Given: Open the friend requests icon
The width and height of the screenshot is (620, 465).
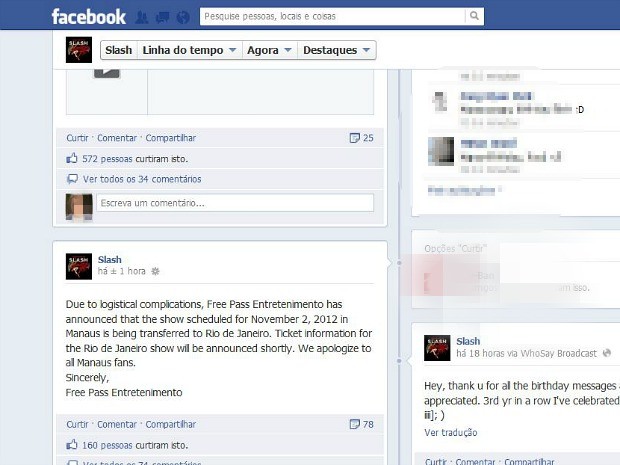Looking at the screenshot, I should 142,17.
